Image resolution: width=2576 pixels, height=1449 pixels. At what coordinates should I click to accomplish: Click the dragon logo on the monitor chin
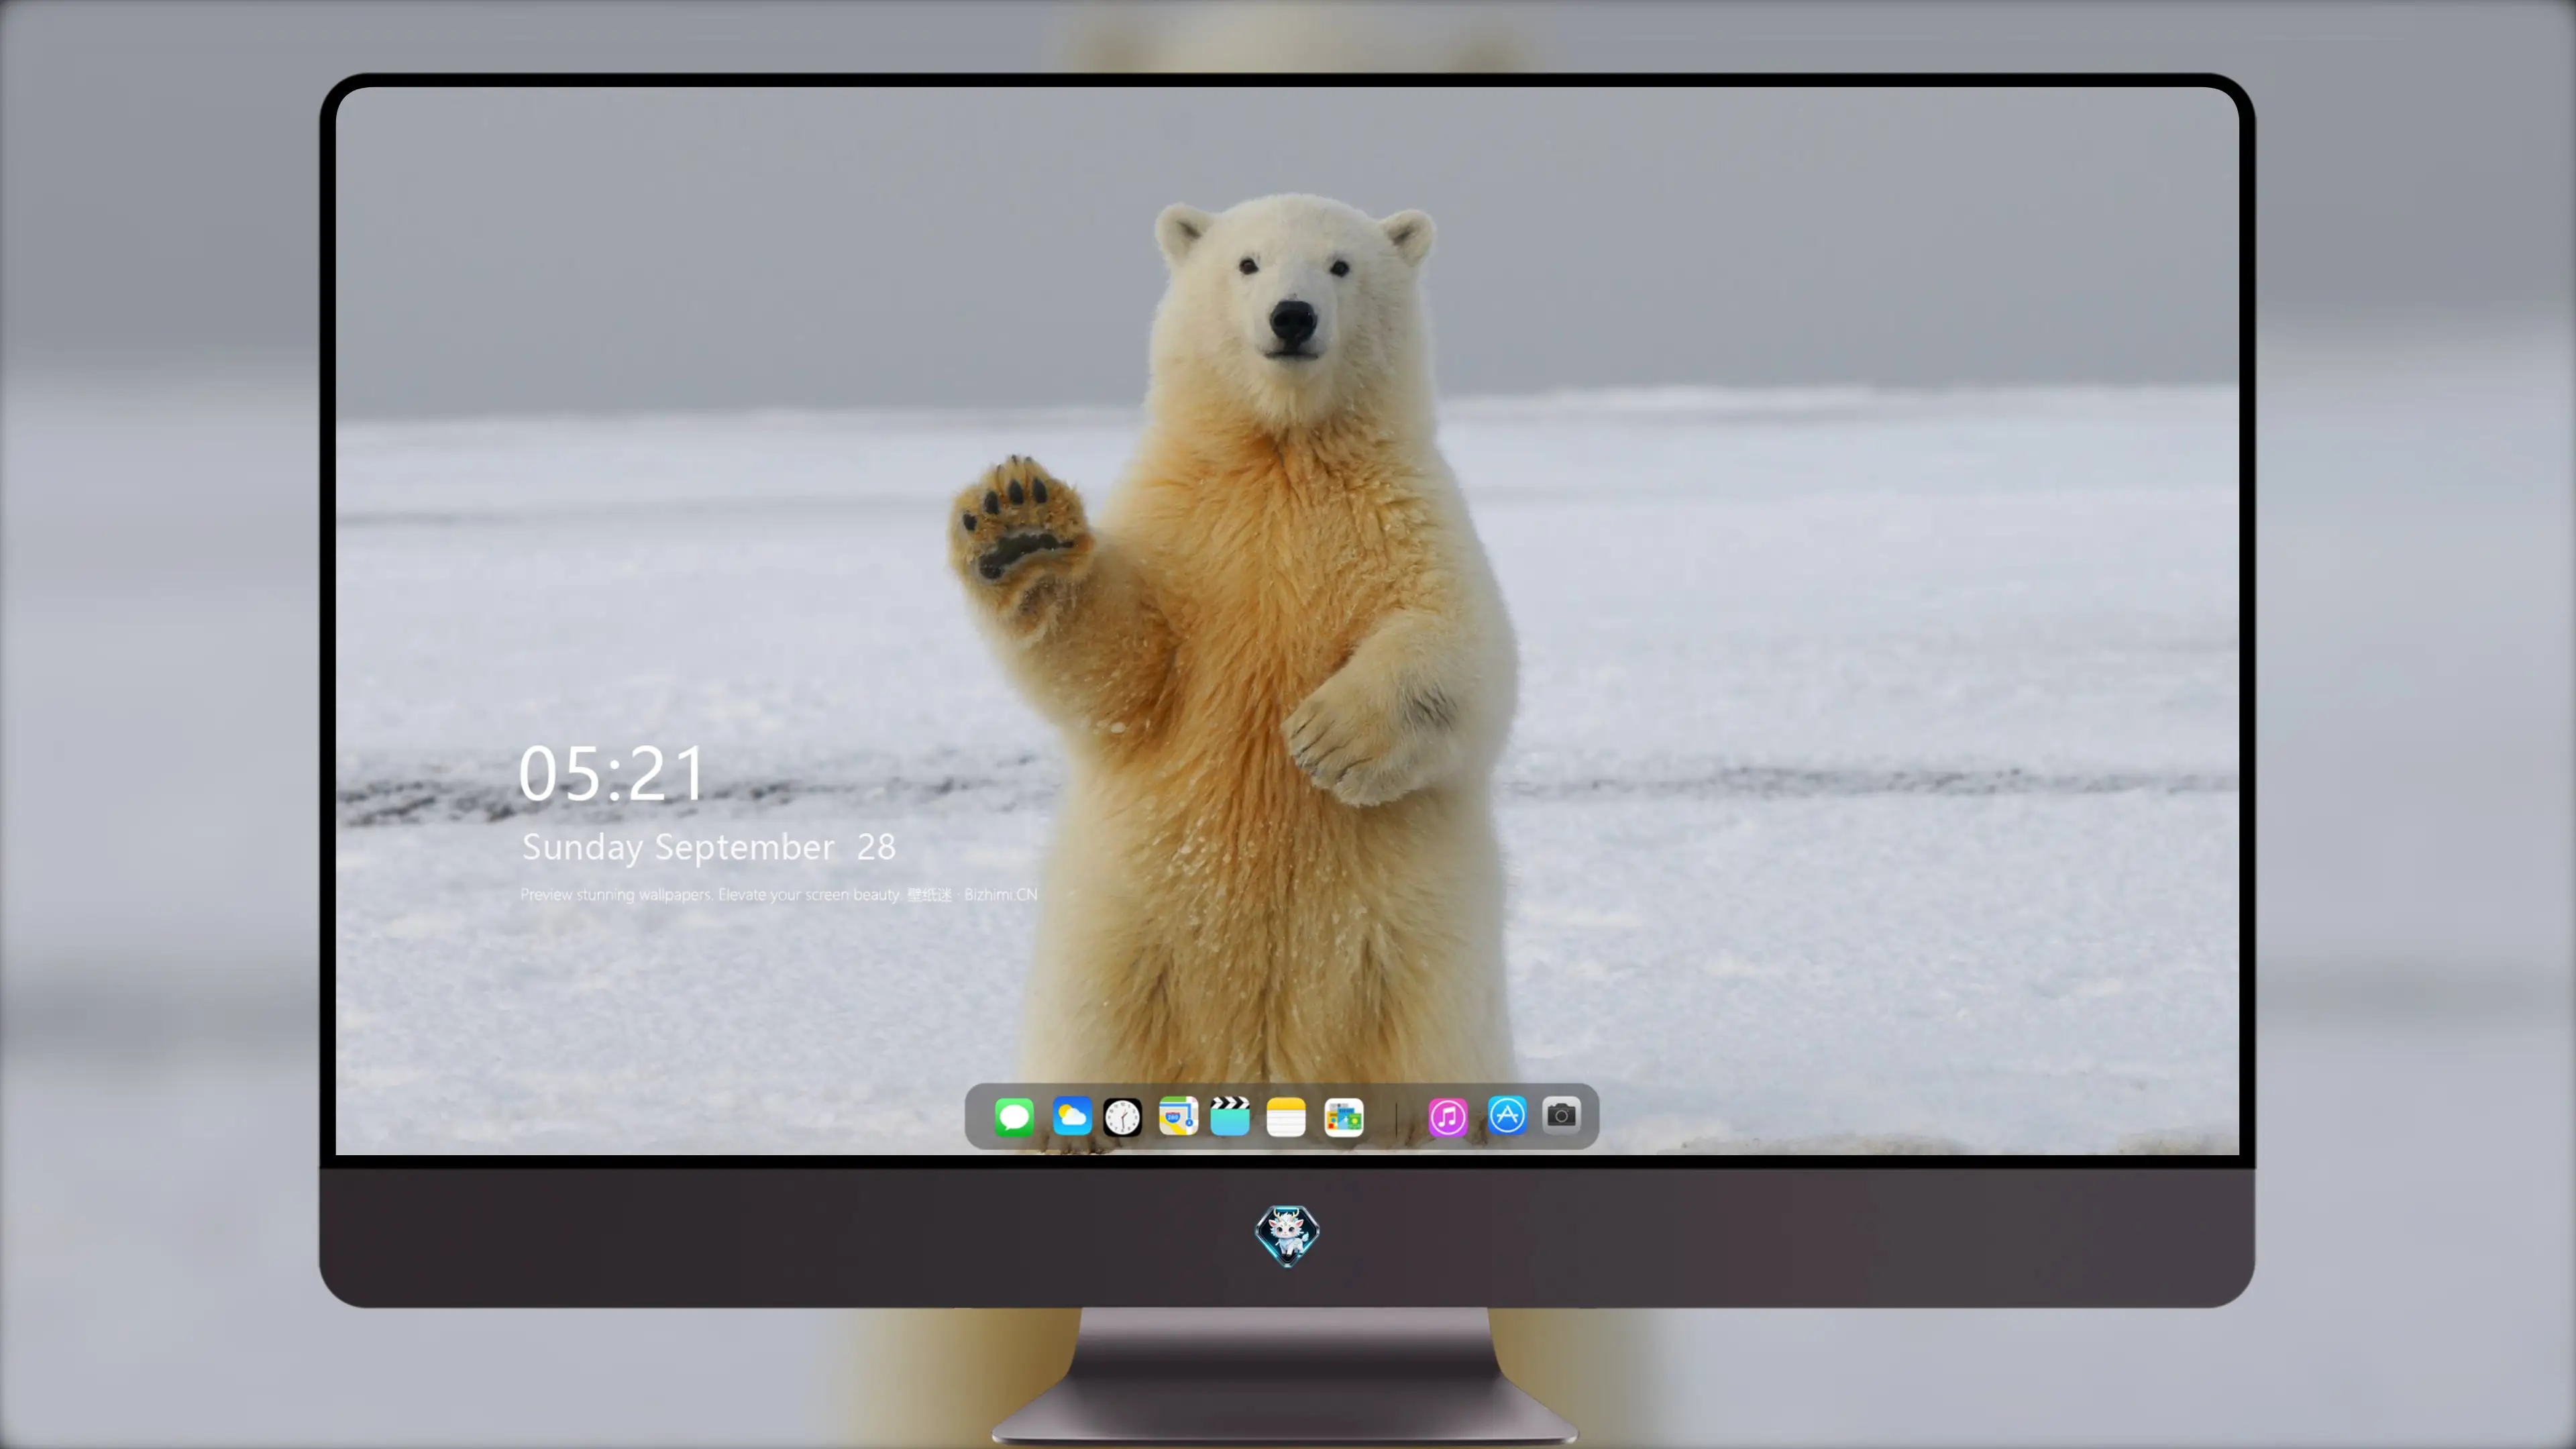[1287, 1236]
